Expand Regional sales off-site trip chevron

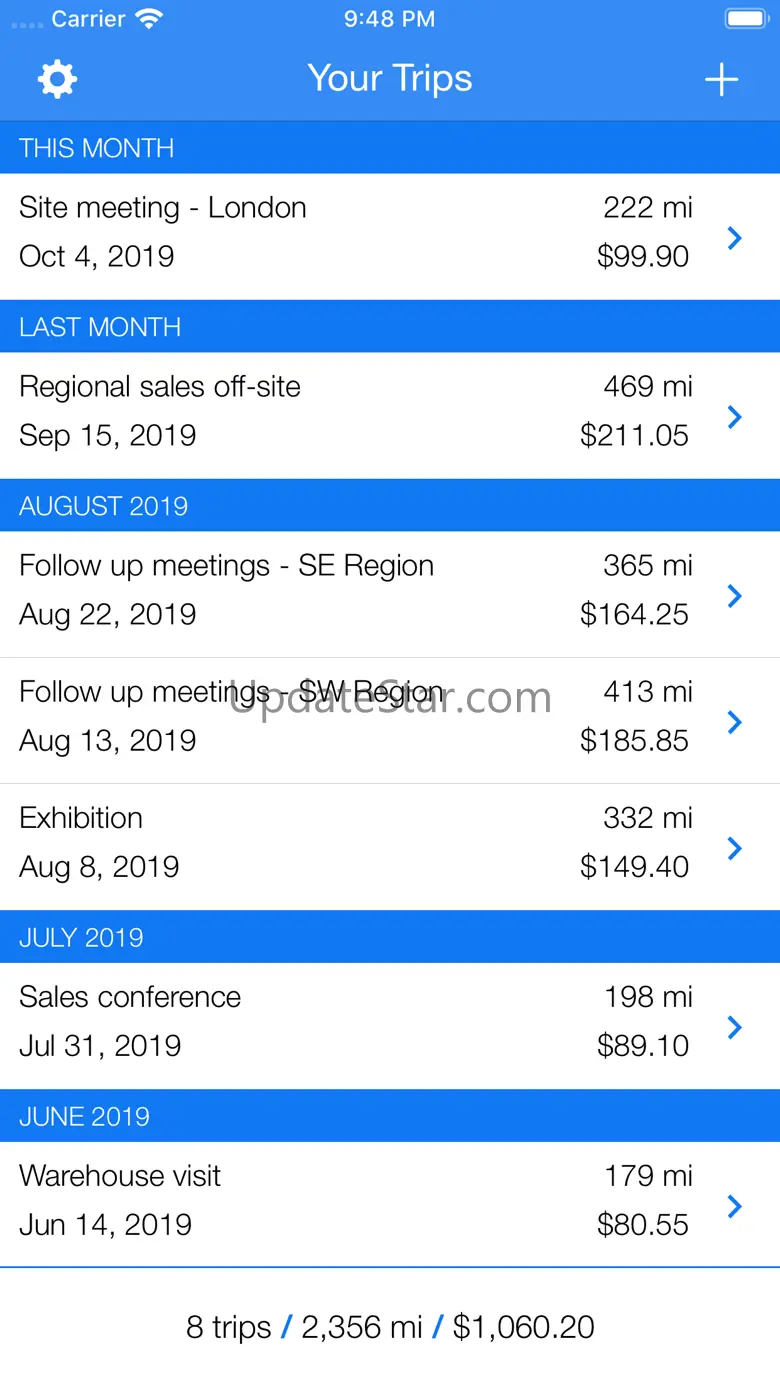(x=735, y=417)
